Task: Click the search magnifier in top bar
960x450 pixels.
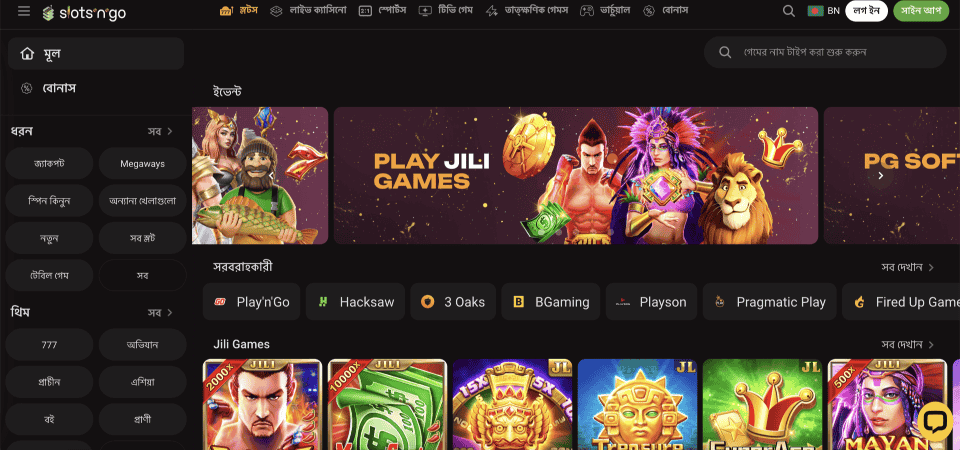Action: (789, 11)
